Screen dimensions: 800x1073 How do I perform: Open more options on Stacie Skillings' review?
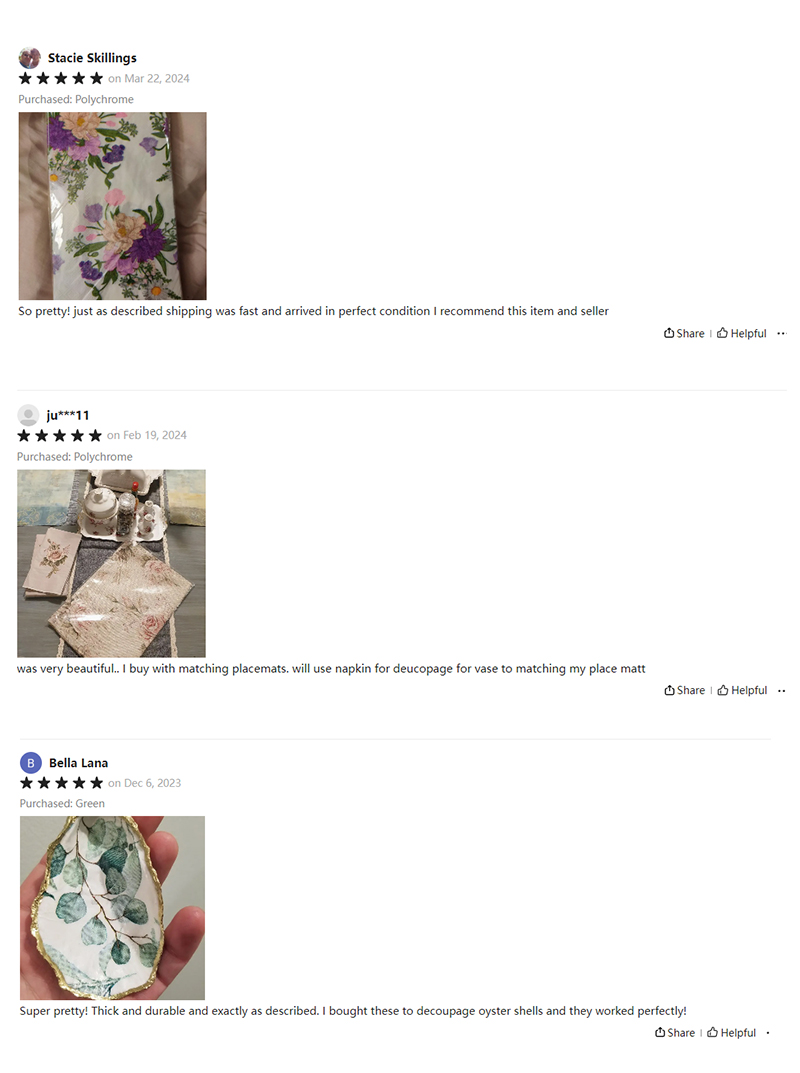tap(782, 333)
